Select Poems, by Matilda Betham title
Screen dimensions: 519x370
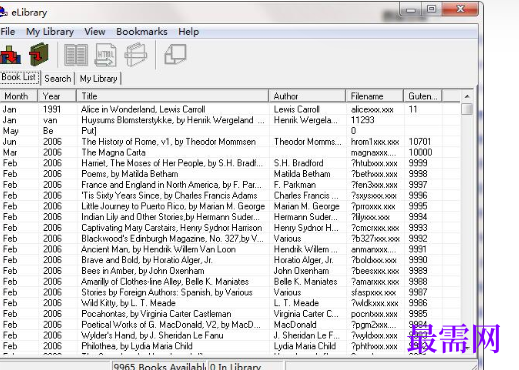pos(130,174)
